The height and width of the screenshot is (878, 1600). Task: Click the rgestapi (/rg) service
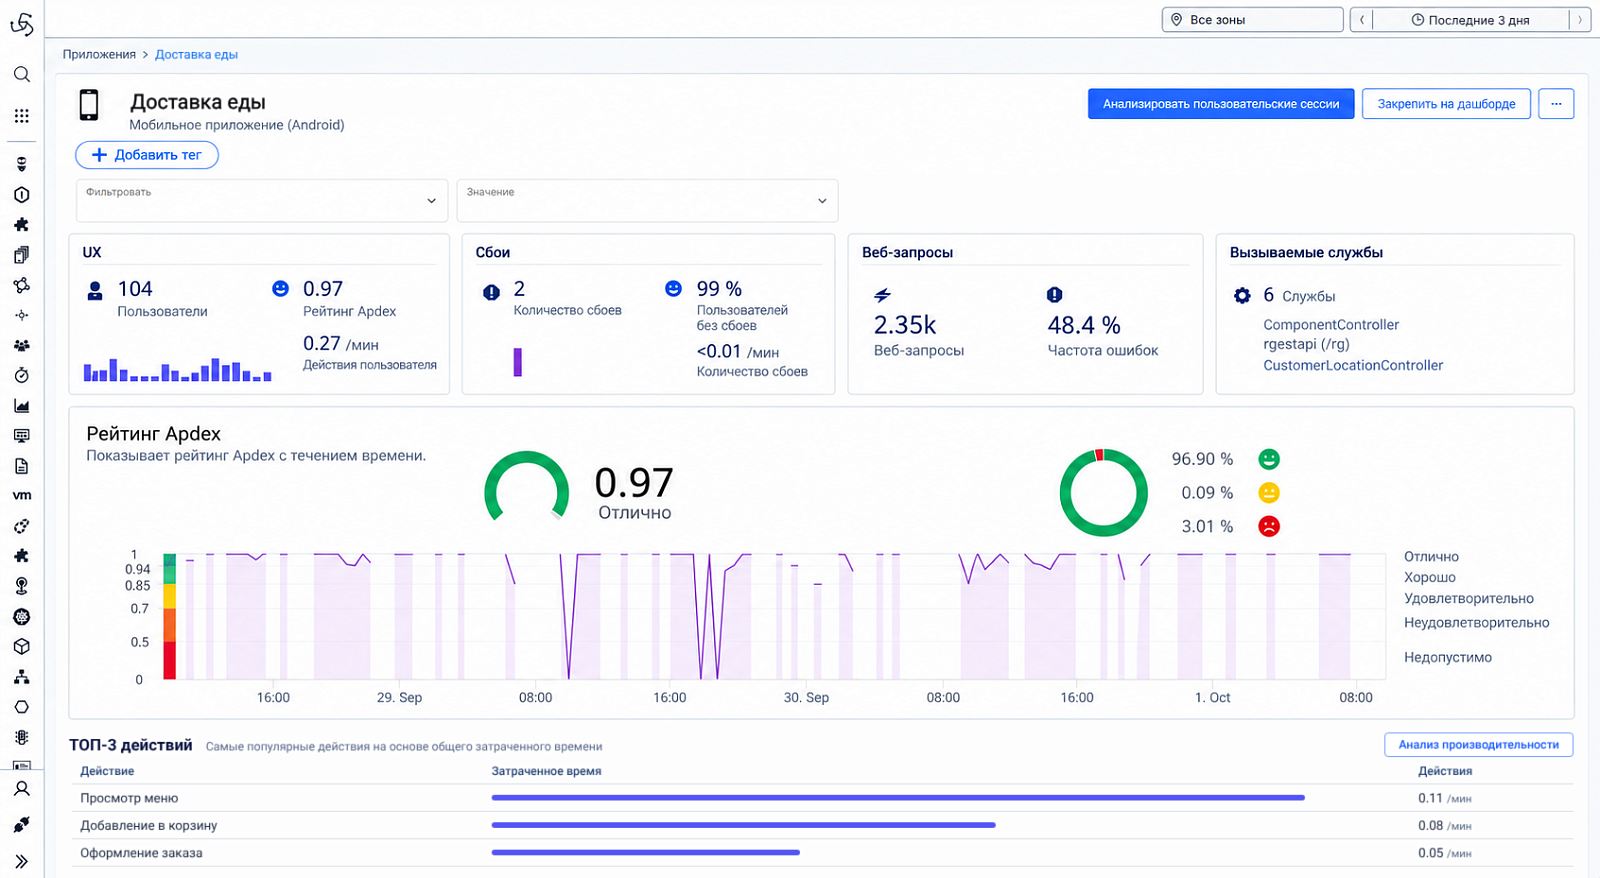(1306, 345)
